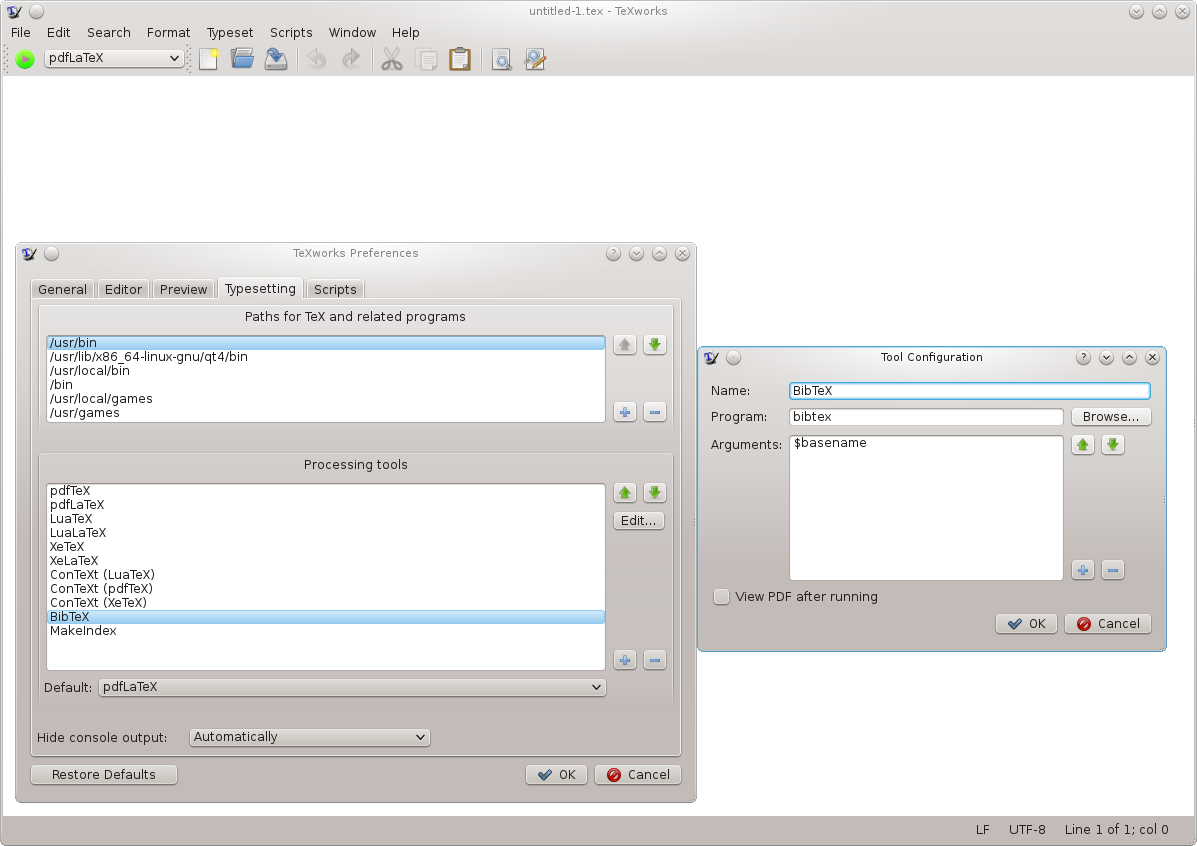This screenshot has height=846, width=1197.
Task: Move selected processing tool up
Action: click(625, 493)
